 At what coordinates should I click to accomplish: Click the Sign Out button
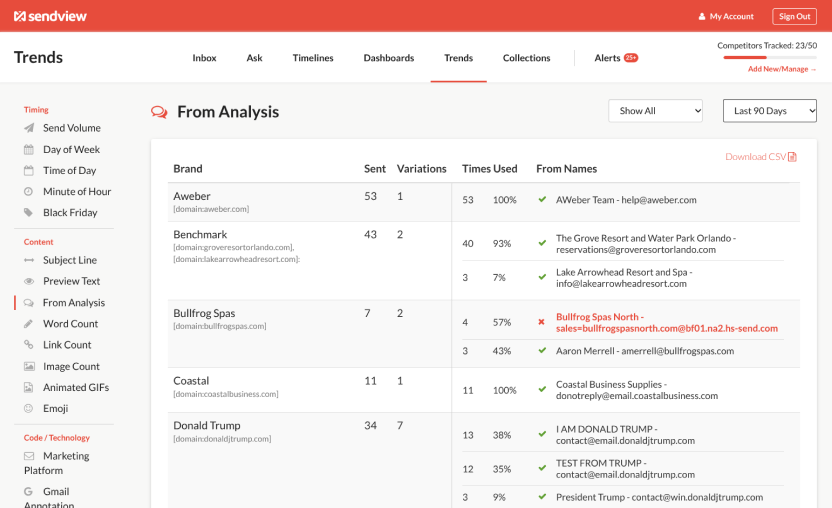(794, 16)
